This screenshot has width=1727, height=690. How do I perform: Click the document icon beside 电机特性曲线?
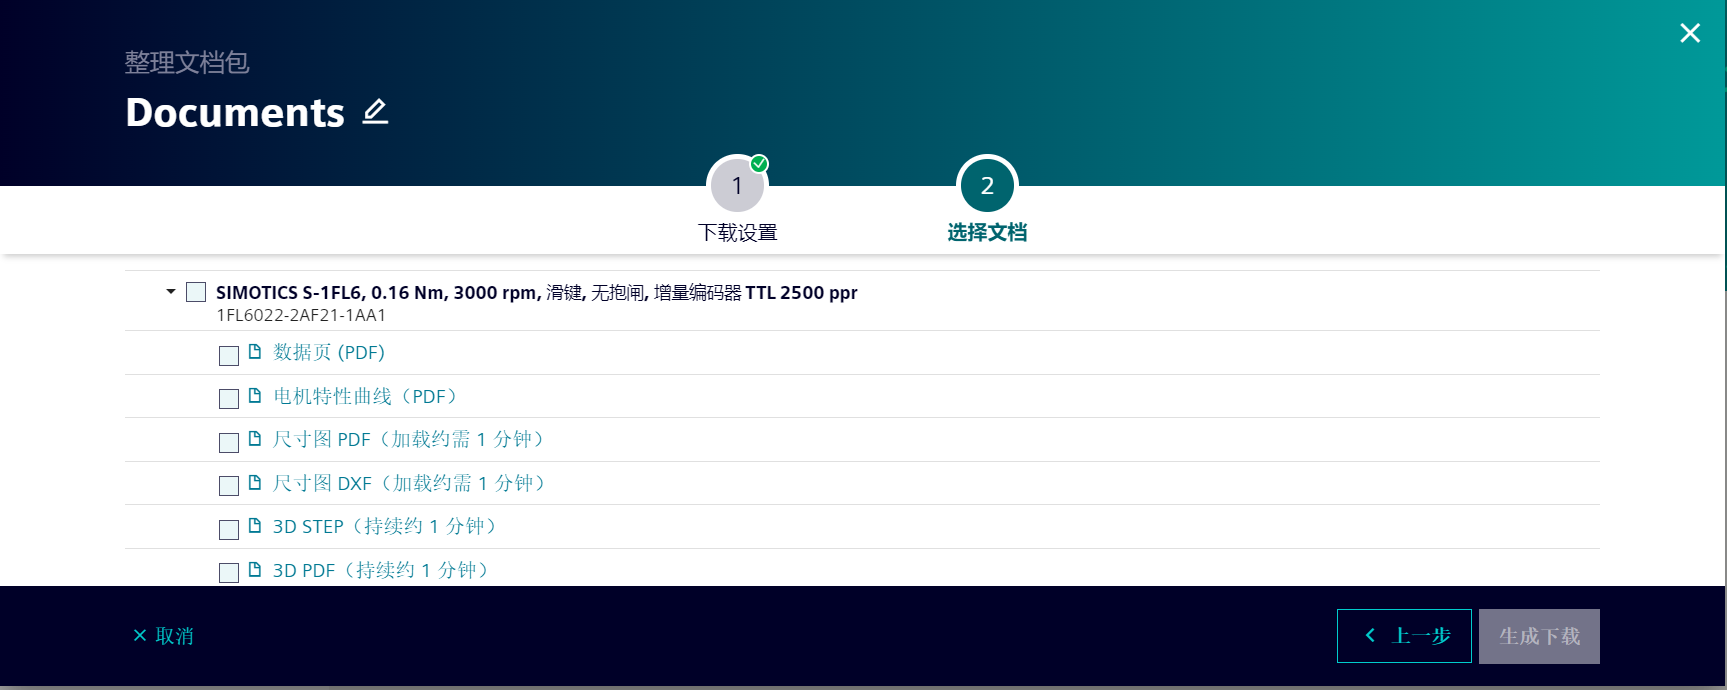[x=255, y=395]
